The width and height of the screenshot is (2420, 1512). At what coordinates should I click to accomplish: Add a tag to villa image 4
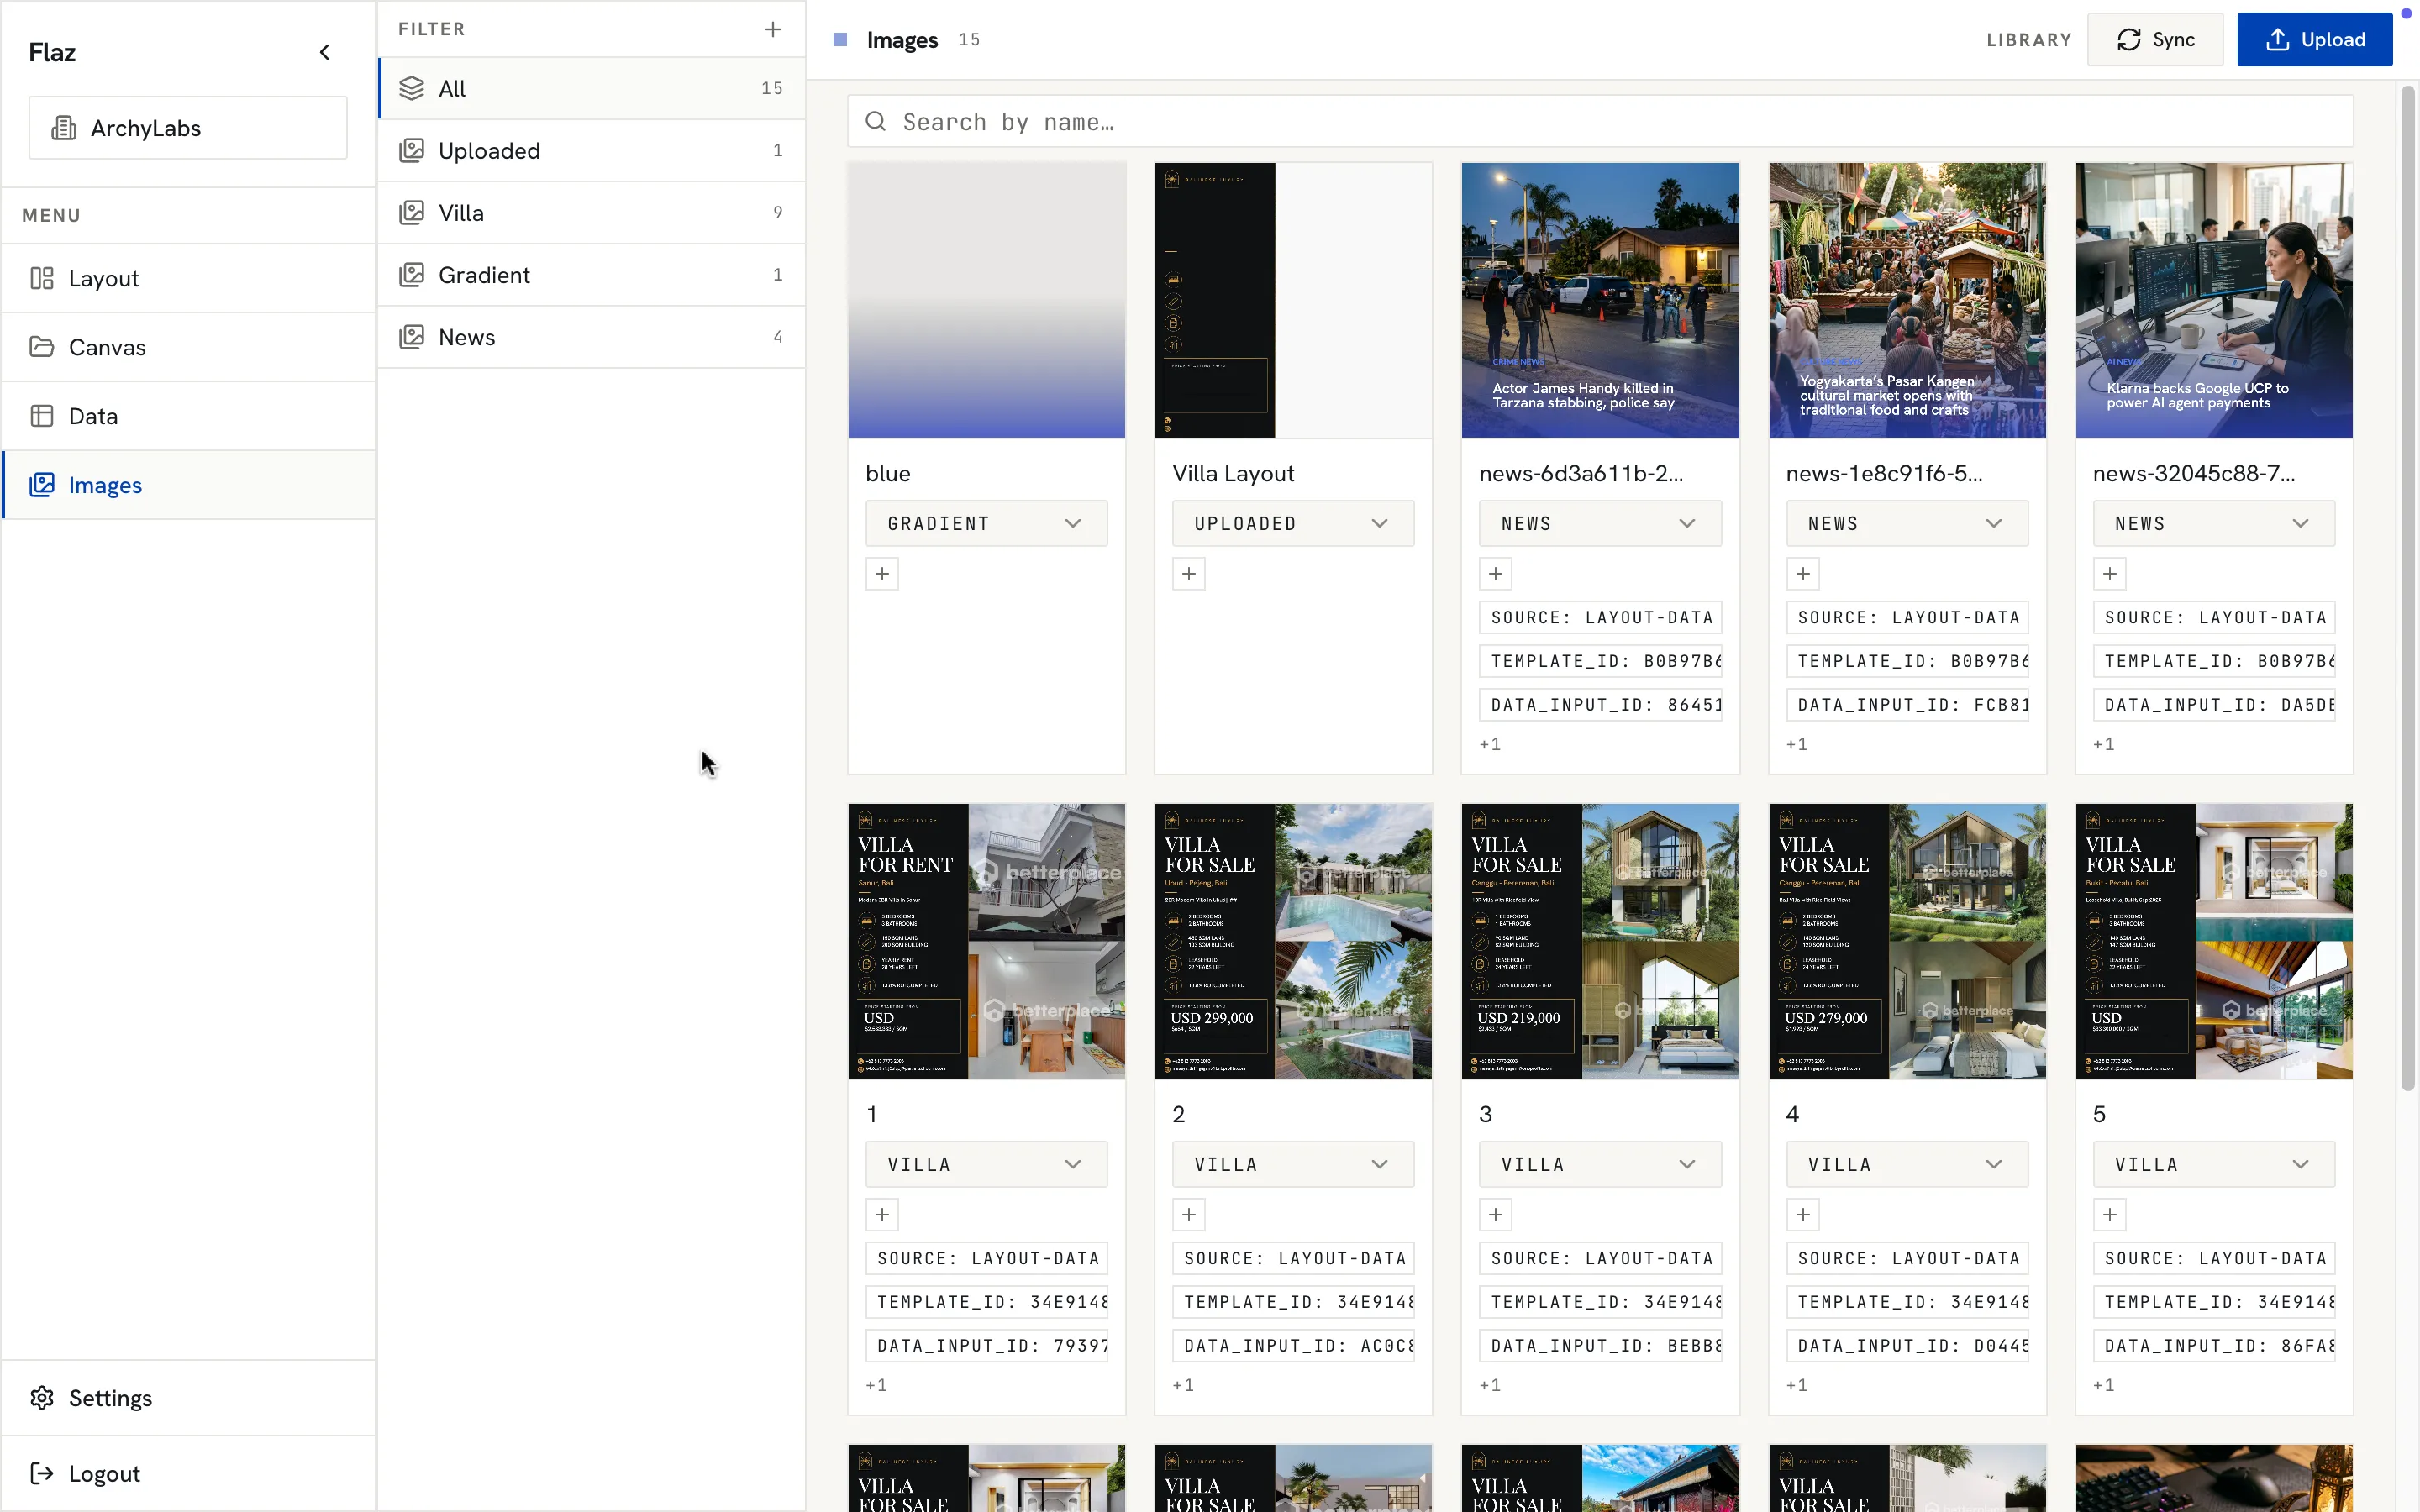click(1803, 1215)
